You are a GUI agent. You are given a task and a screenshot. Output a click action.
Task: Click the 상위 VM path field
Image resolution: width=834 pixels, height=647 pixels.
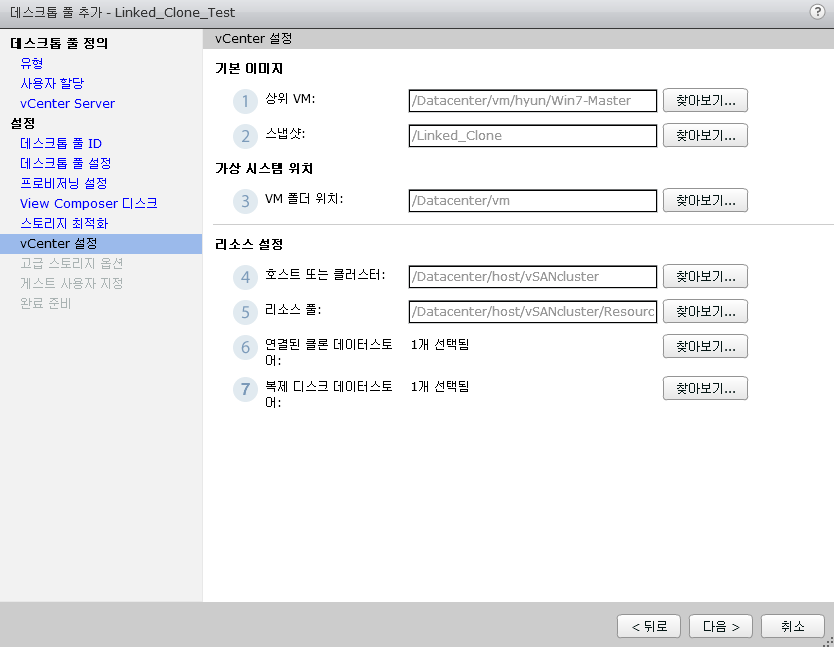532,101
